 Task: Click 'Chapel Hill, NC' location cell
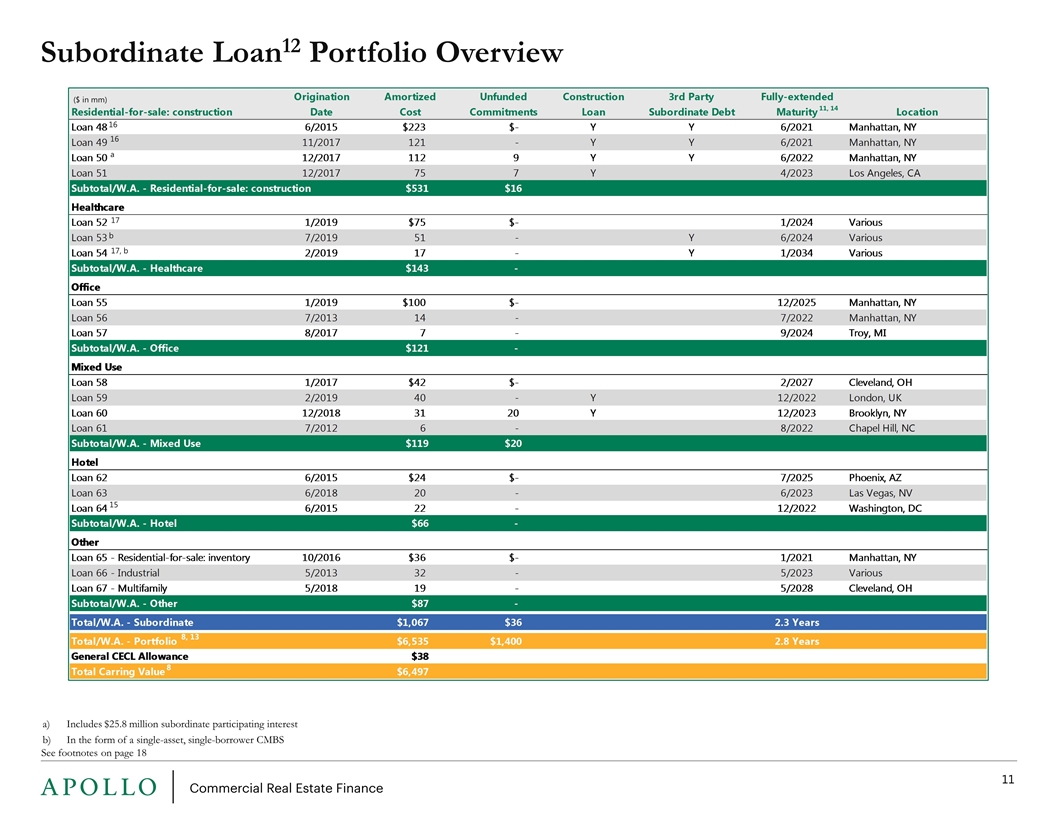pos(882,428)
